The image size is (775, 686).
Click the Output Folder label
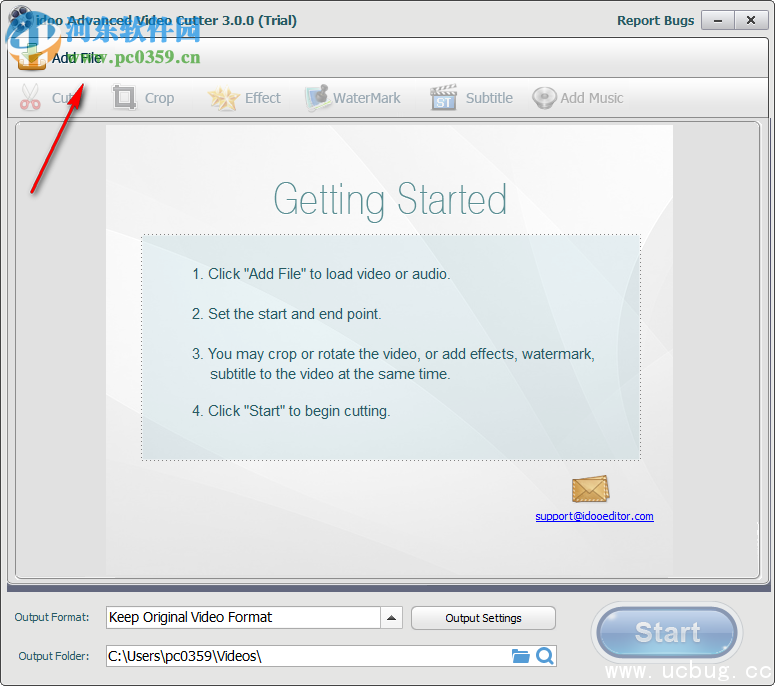54,656
